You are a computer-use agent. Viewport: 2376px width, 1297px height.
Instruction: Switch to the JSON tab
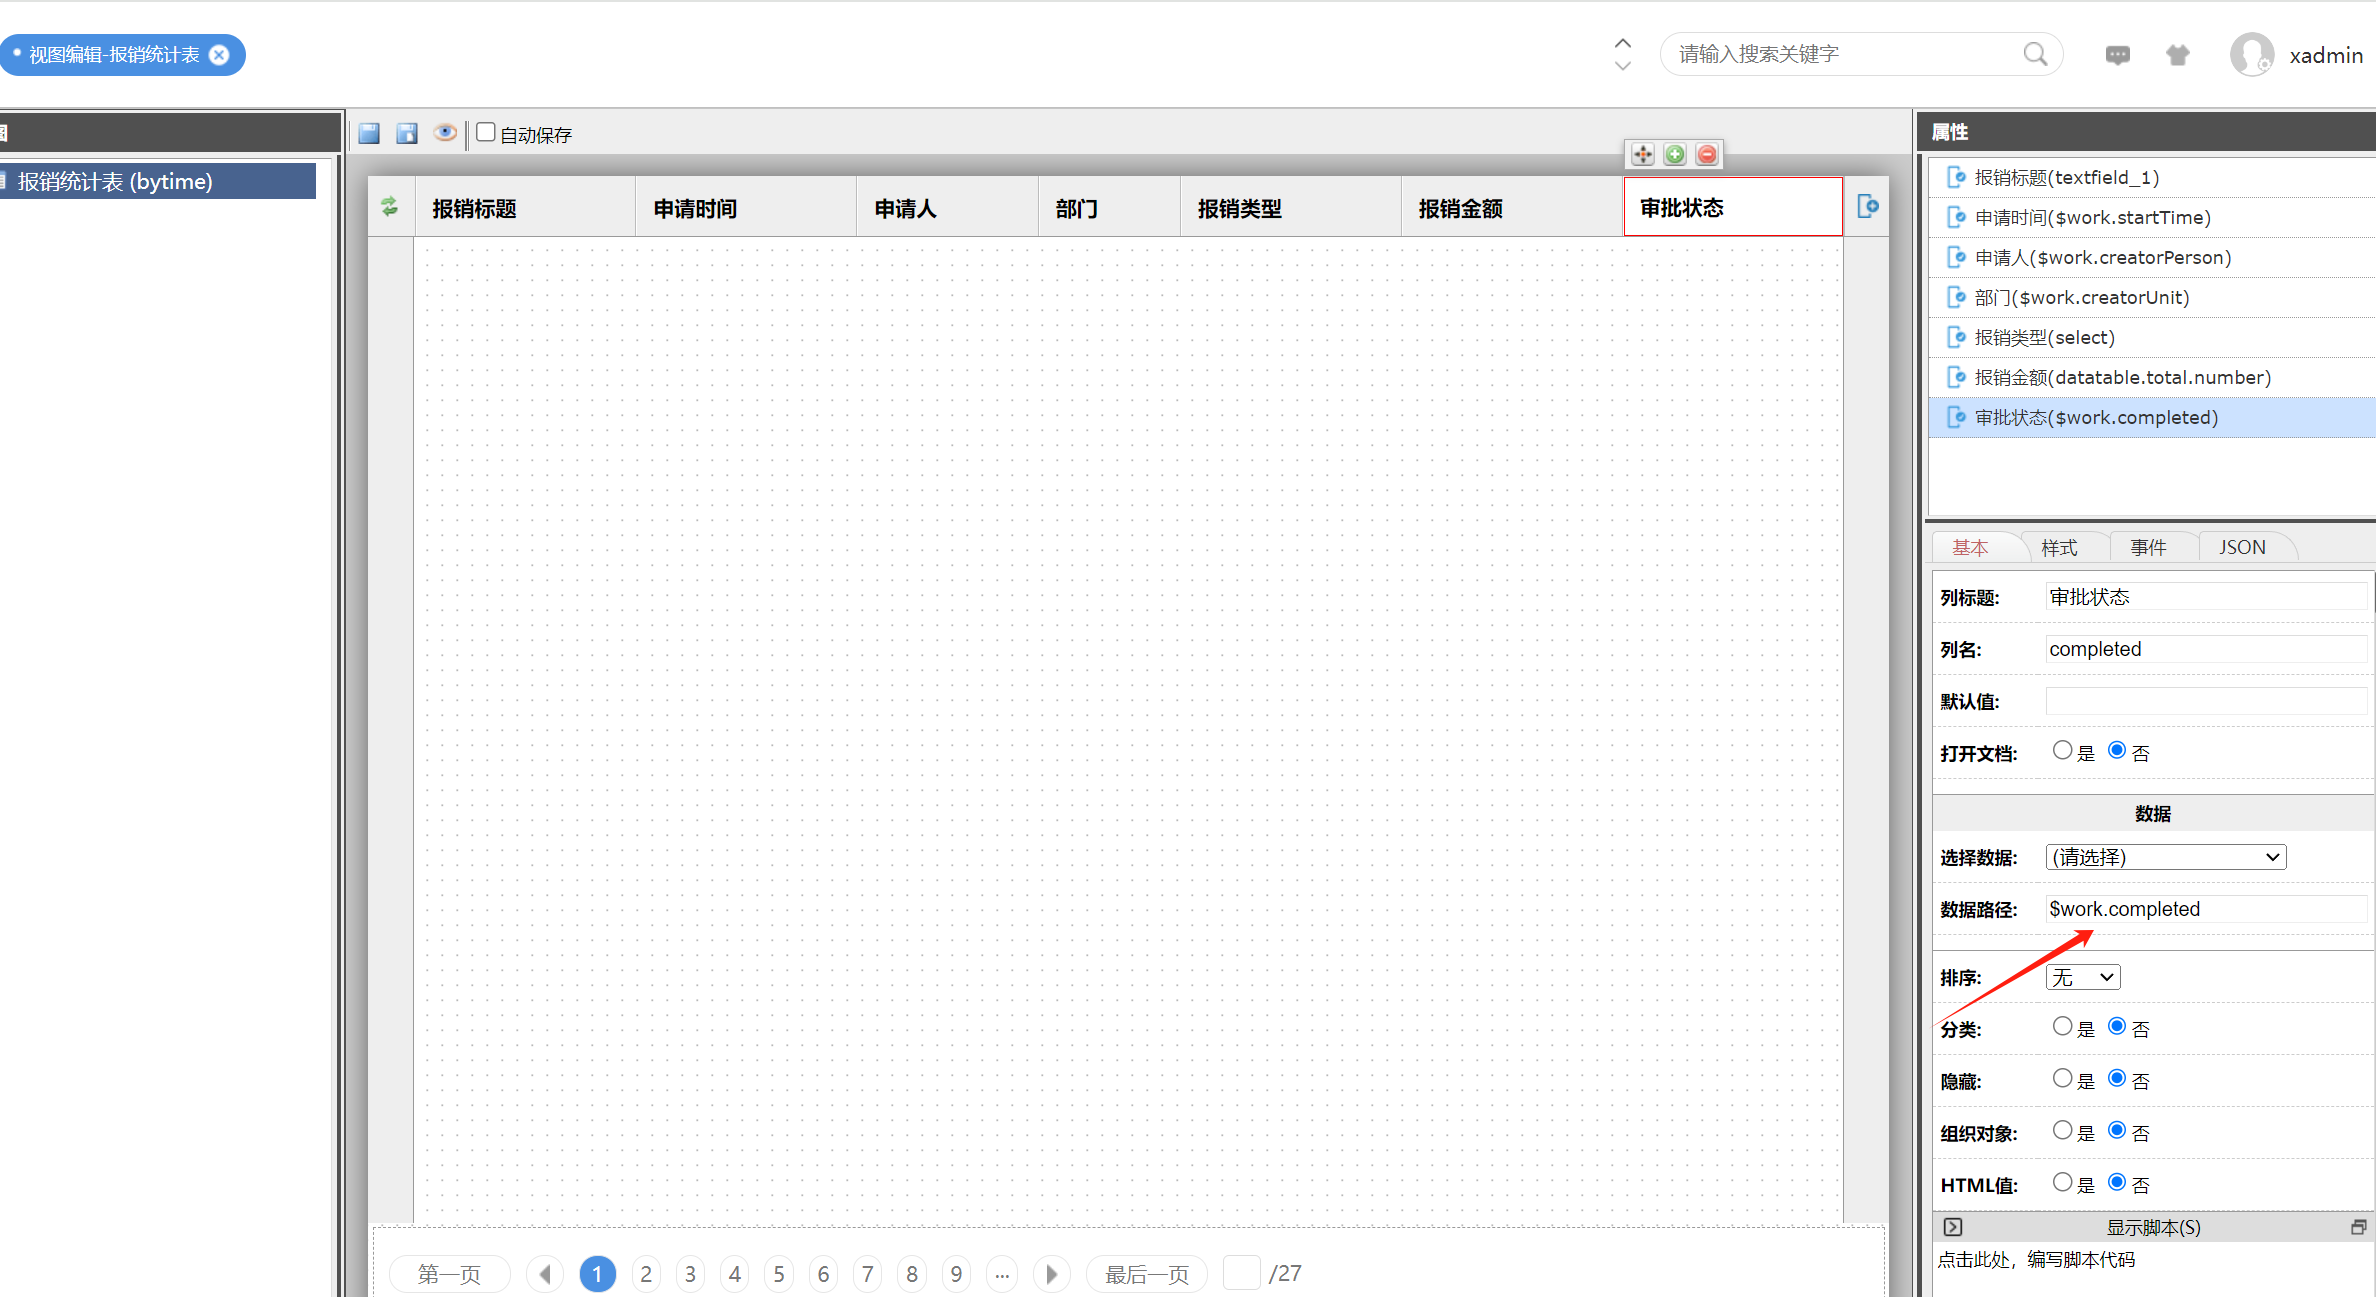[2241, 547]
